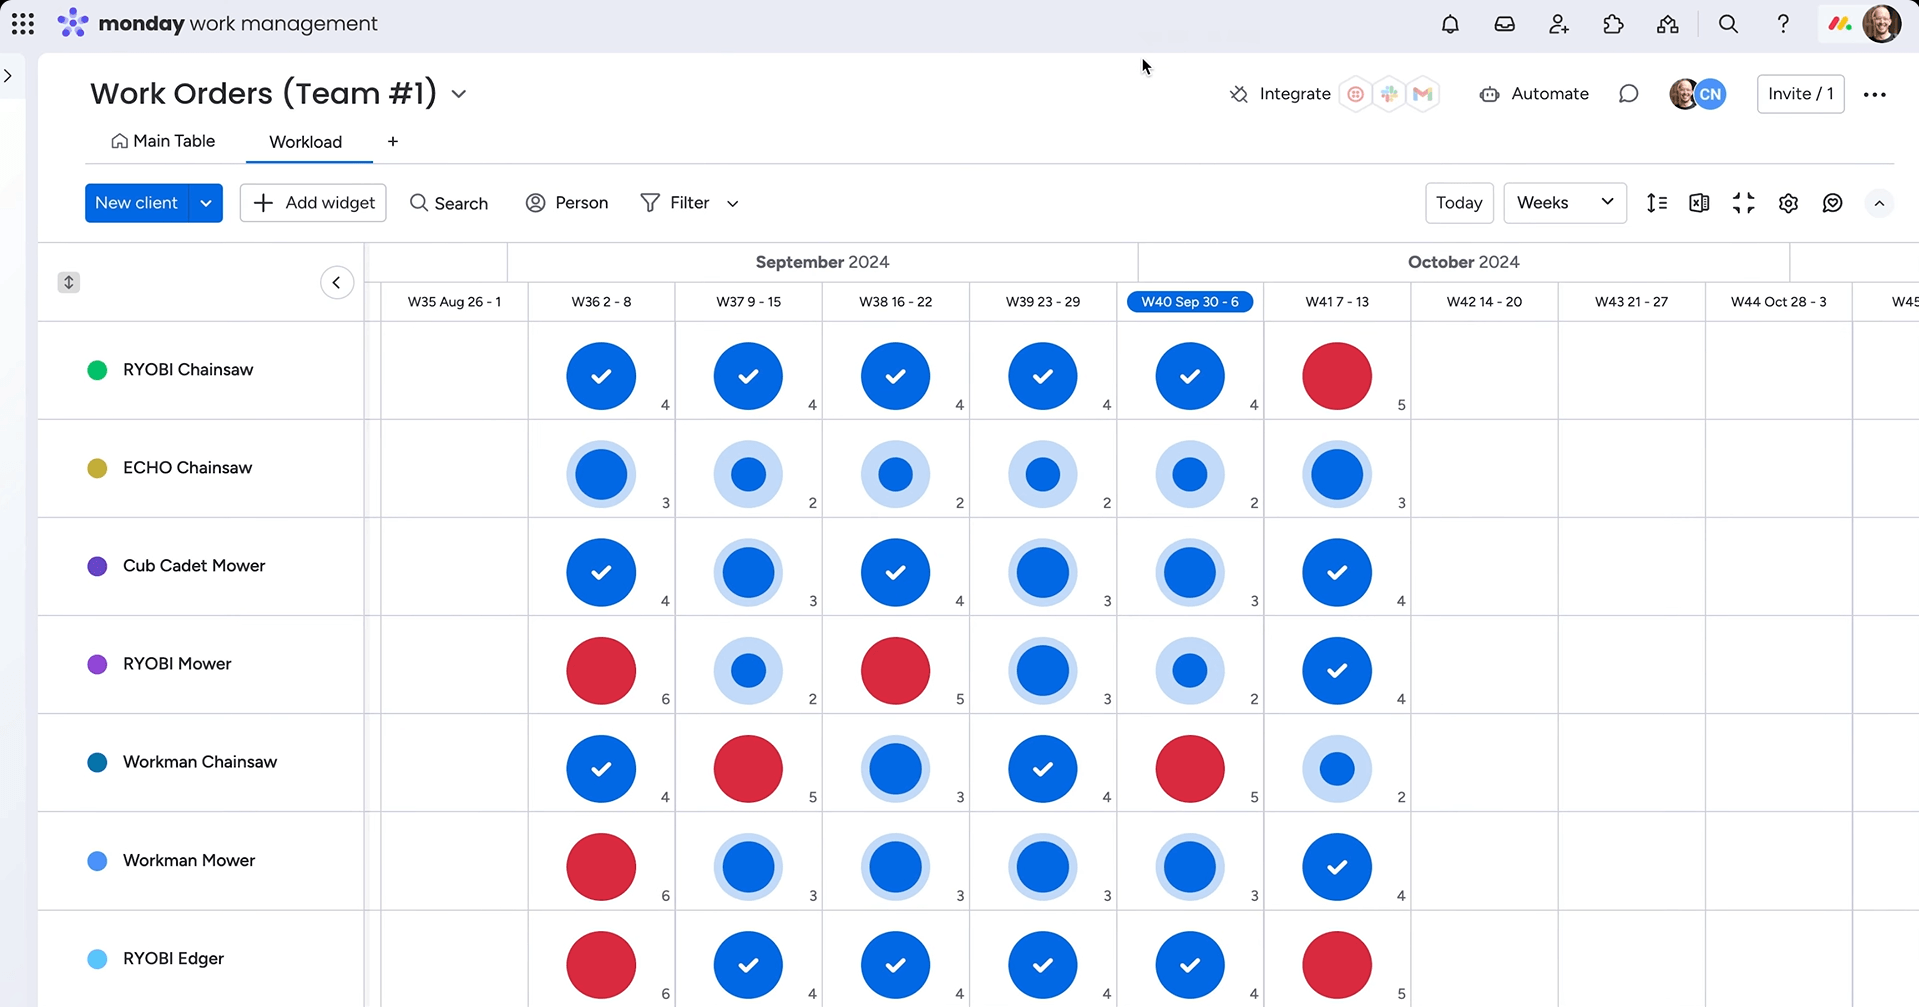Image resolution: width=1919 pixels, height=1007 pixels.
Task: Click the Integrate button
Action: click(1280, 94)
